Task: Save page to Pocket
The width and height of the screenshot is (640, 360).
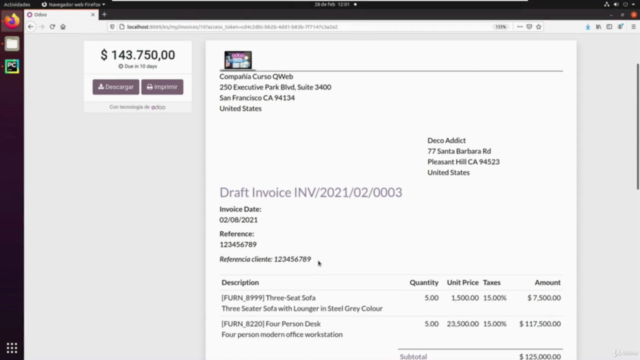Action: click(529, 27)
